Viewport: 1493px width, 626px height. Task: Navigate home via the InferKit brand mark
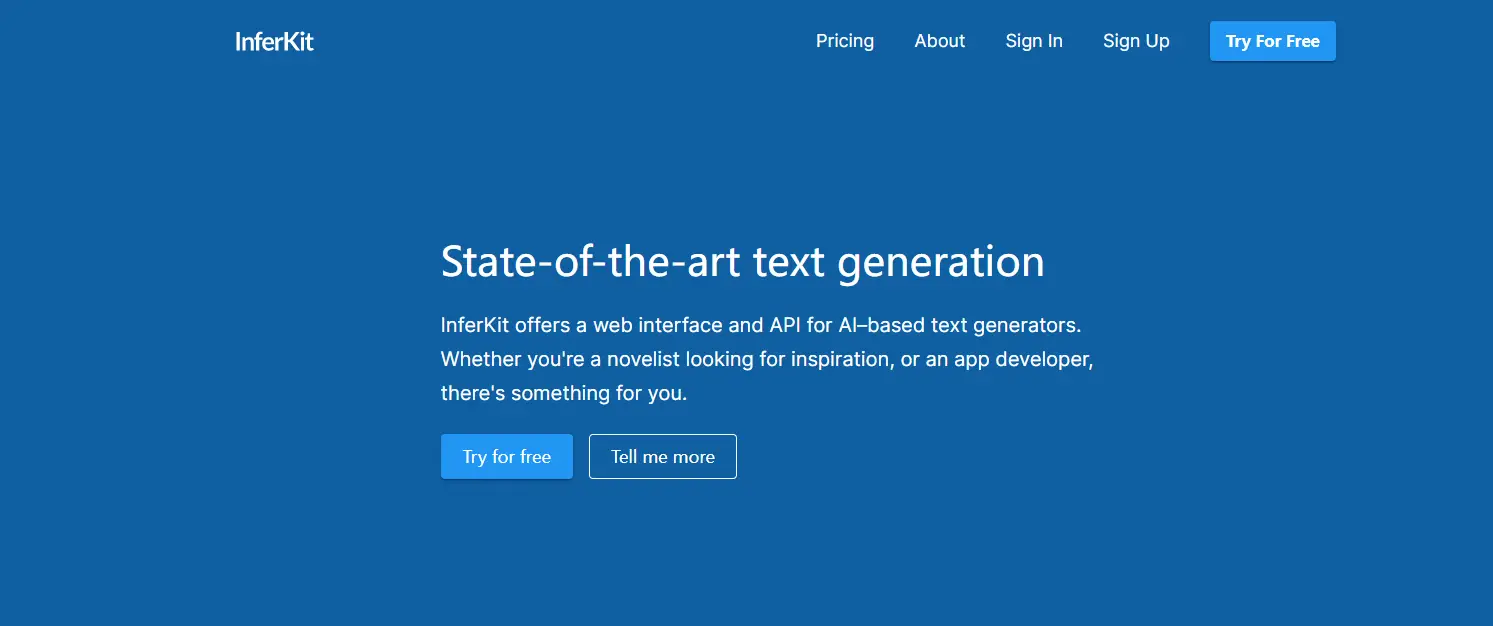point(274,41)
